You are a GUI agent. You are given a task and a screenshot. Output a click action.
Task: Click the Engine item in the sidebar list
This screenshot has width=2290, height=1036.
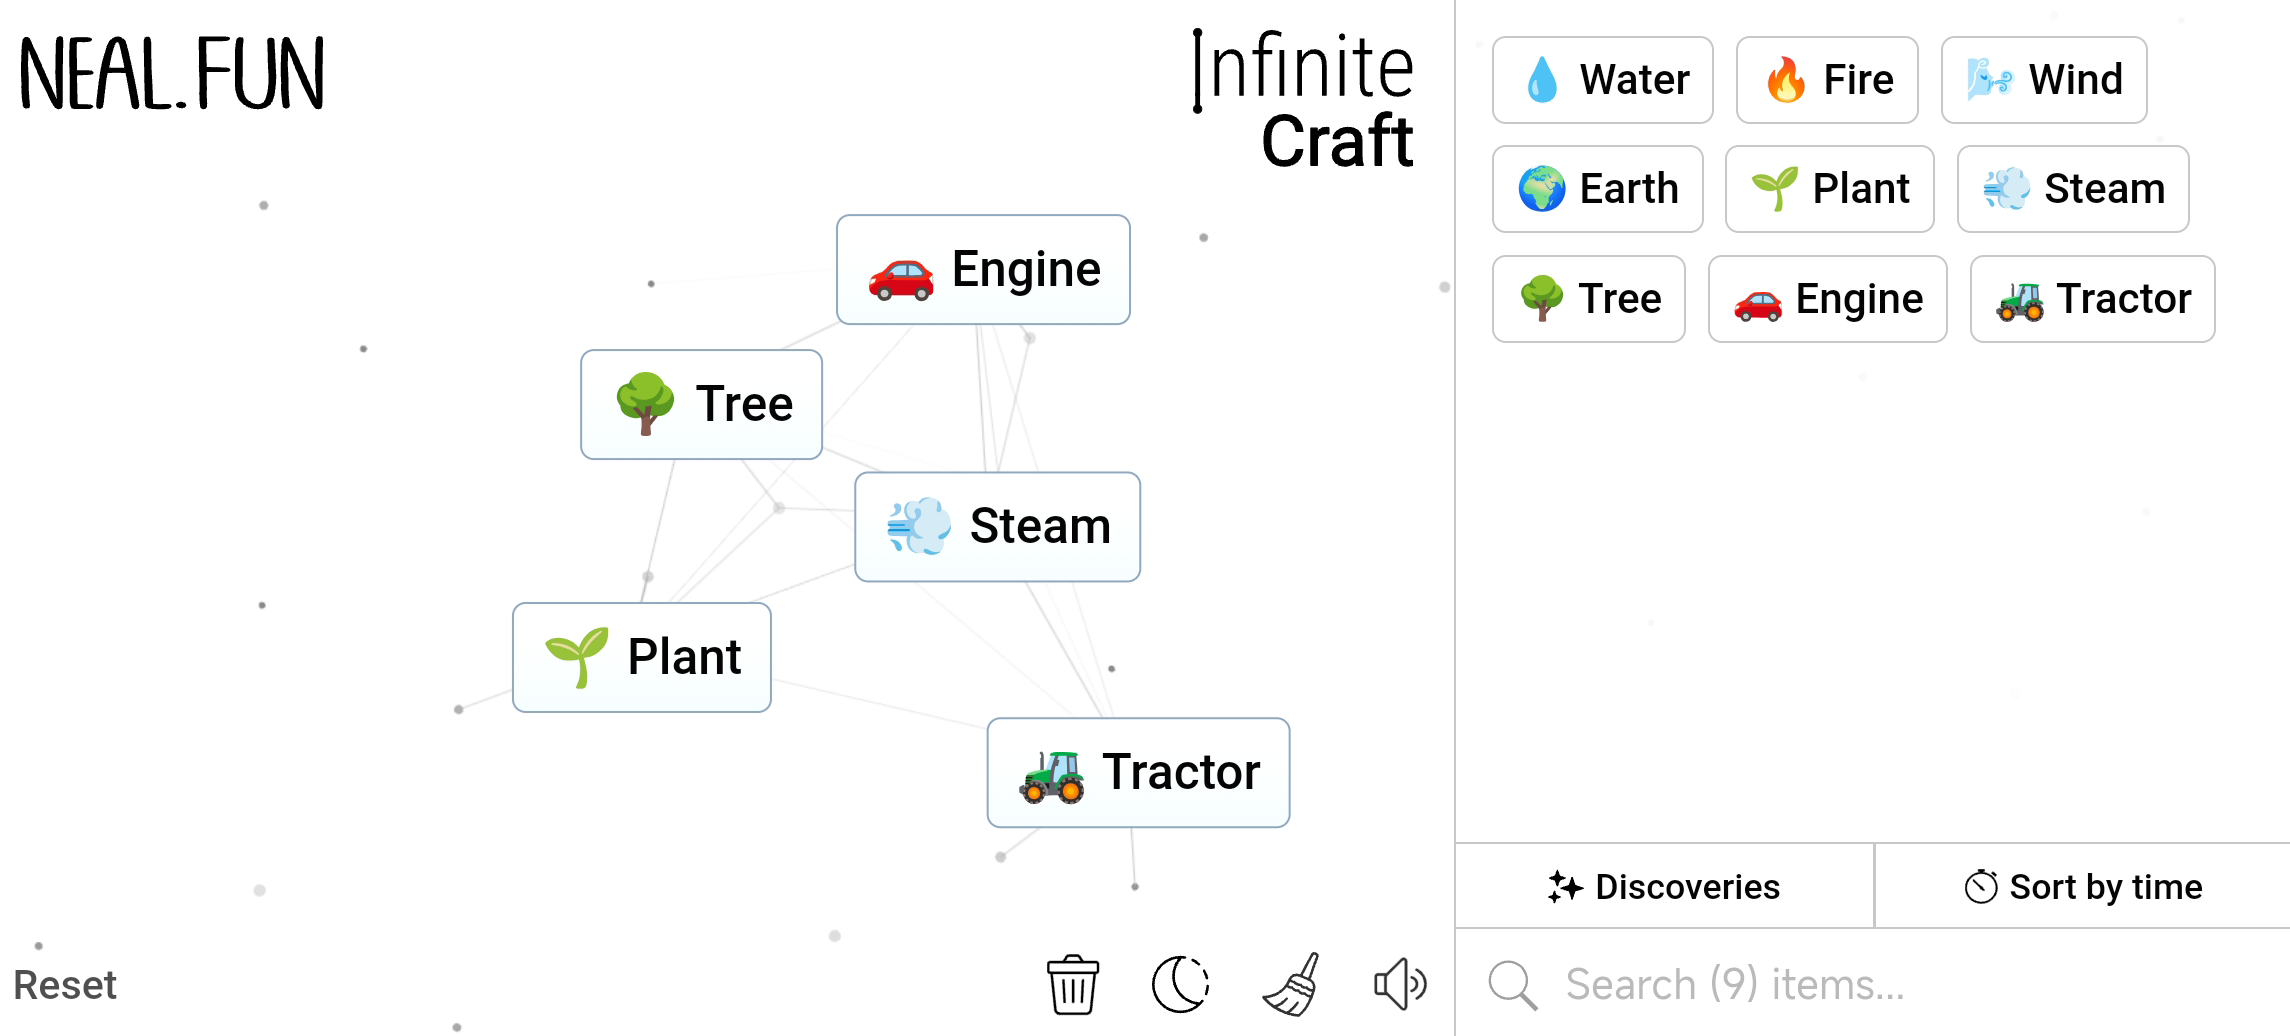point(1827,299)
